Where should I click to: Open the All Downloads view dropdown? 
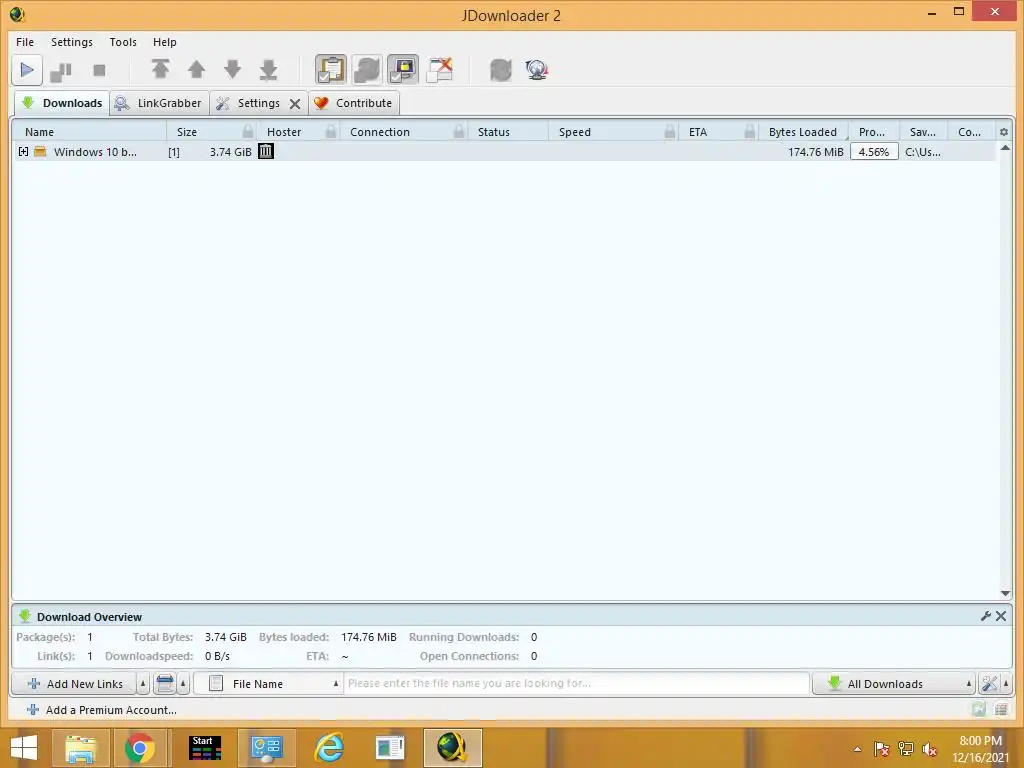click(893, 684)
